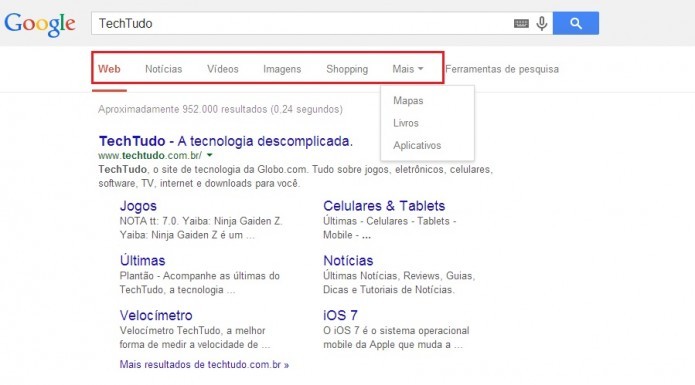Screen dimensions: 695x385
Task: Open the TechTudo - A tecnologia descomplicada result
Action: pos(226,141)
